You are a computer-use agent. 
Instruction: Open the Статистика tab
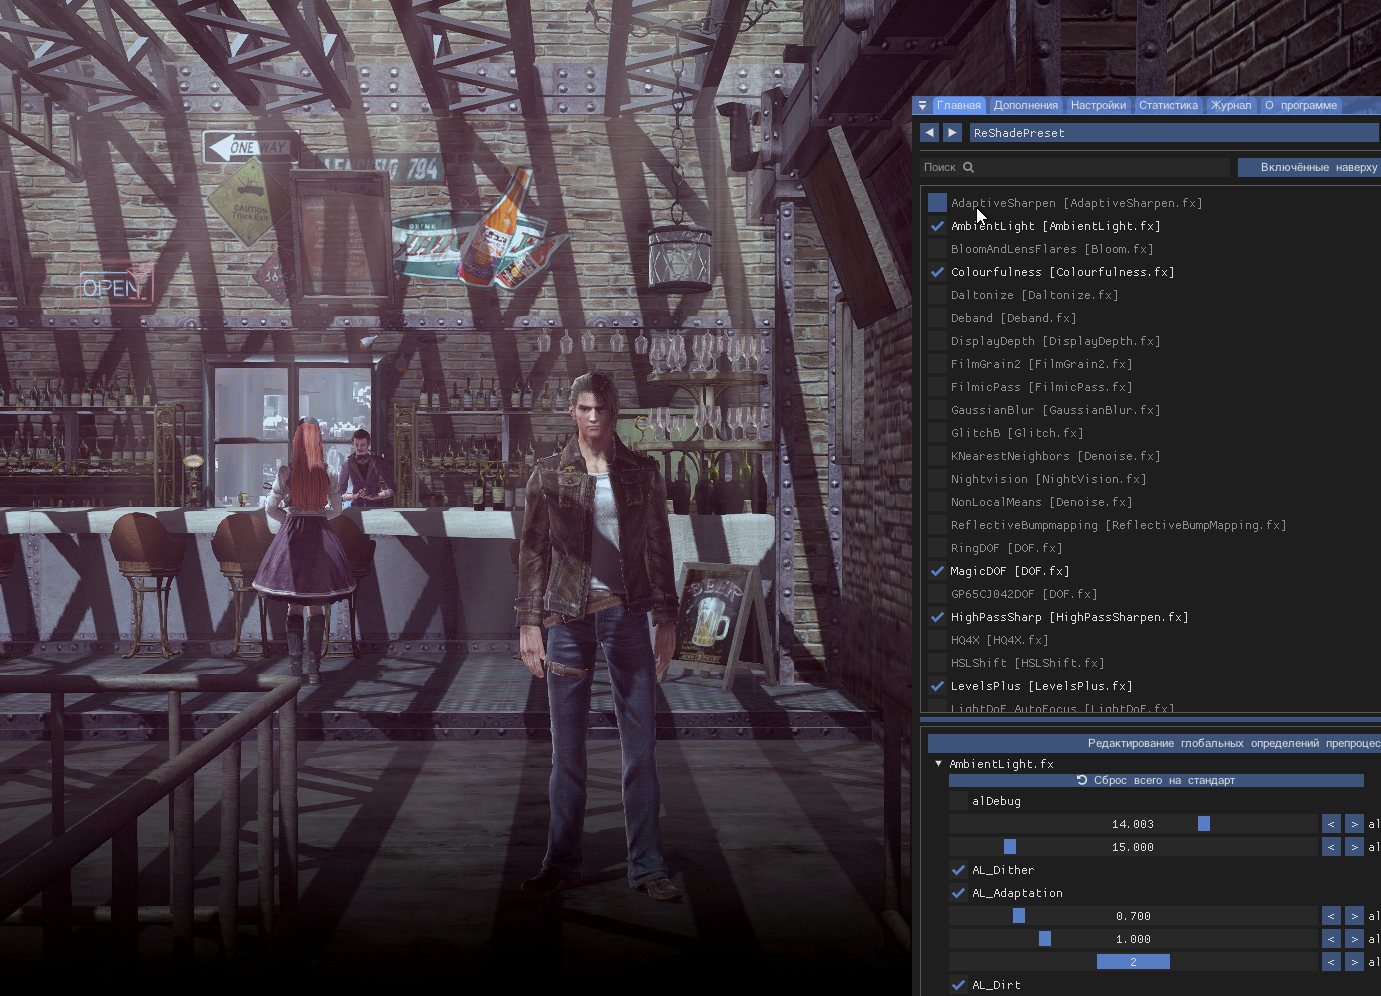coord(1168,105)
